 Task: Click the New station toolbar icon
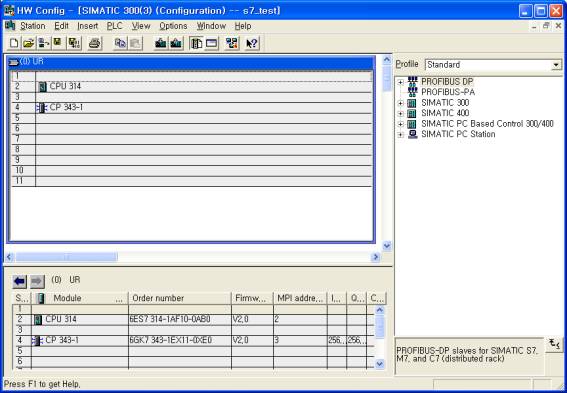14,43
